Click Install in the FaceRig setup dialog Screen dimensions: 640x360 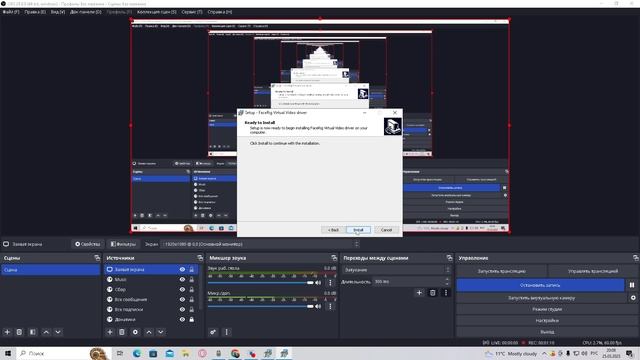click(358, 230)
